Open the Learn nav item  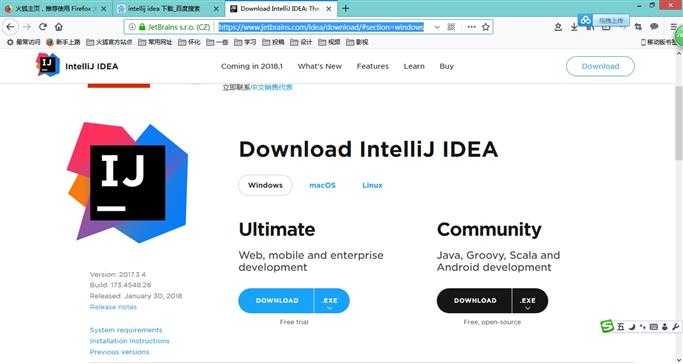pos(414,66)
